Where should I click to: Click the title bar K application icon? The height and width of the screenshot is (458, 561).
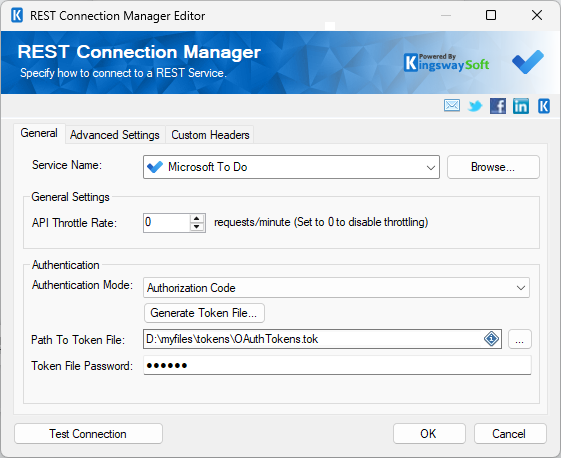tap(17, 15)
